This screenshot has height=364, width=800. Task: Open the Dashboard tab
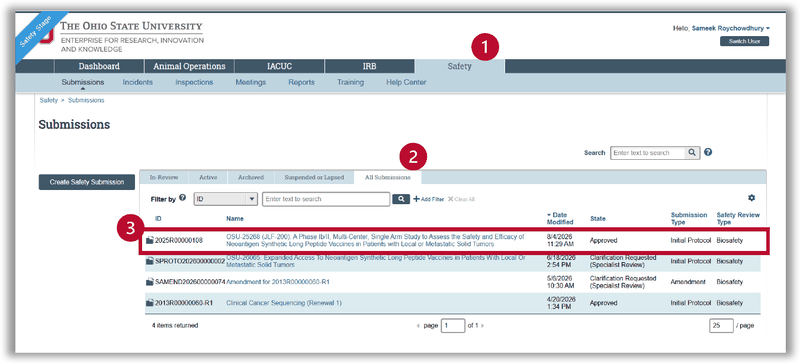[x=99, y=66]
